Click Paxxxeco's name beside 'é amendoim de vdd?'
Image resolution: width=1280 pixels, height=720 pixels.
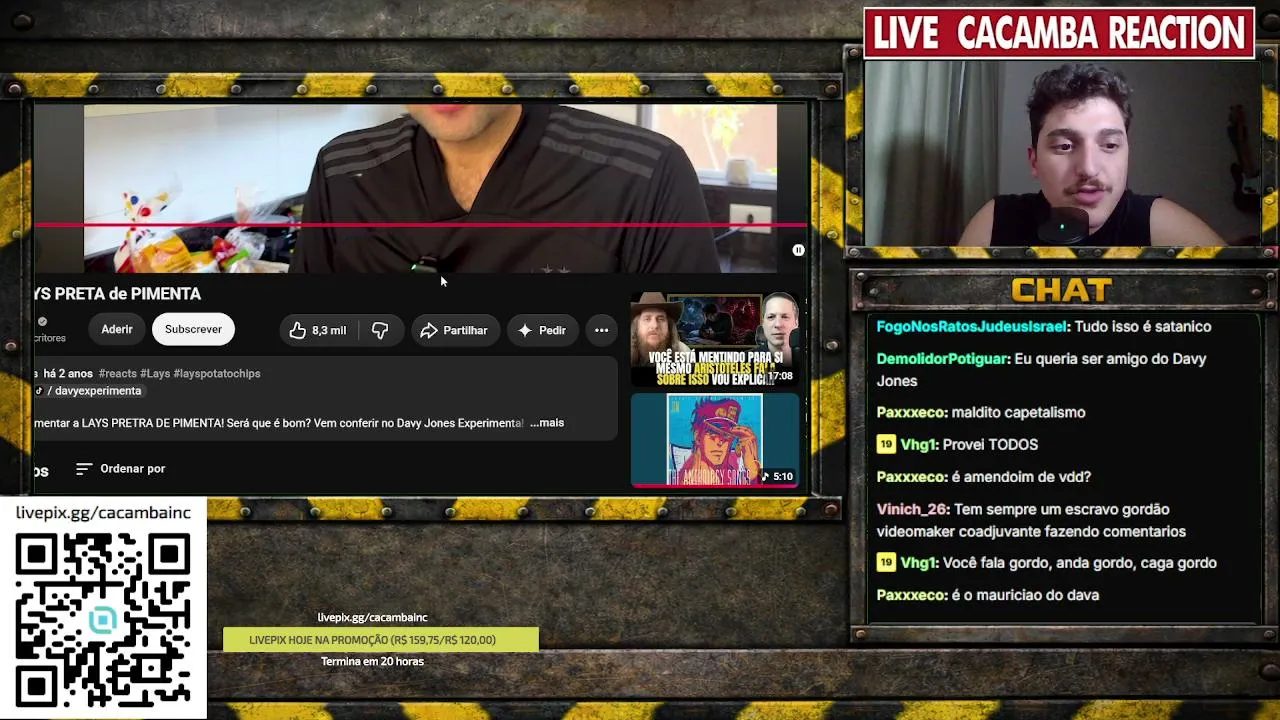(x=911, y=477)
